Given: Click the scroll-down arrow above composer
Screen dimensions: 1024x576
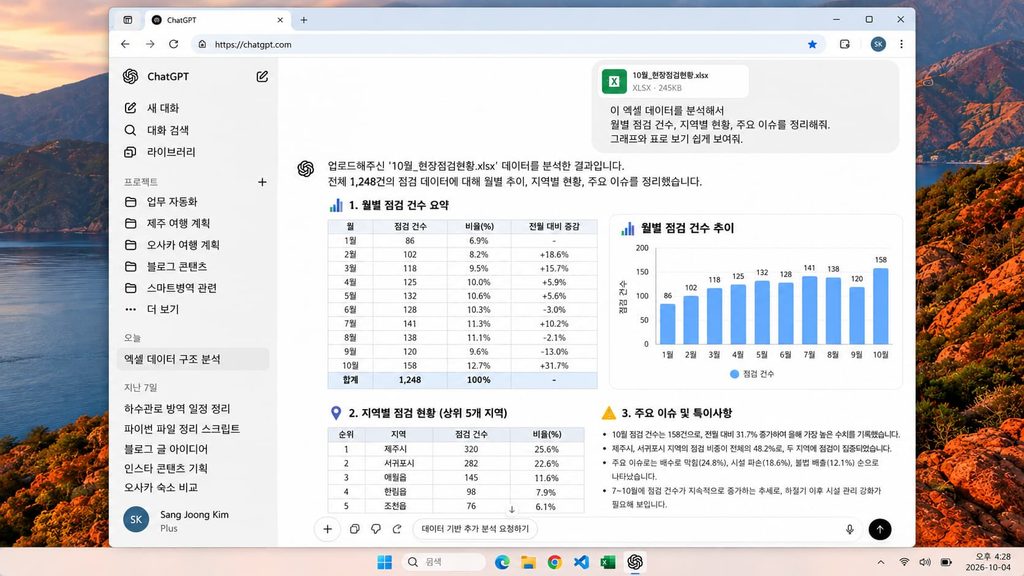Looking at the screenshot, I should pos(512,509).
